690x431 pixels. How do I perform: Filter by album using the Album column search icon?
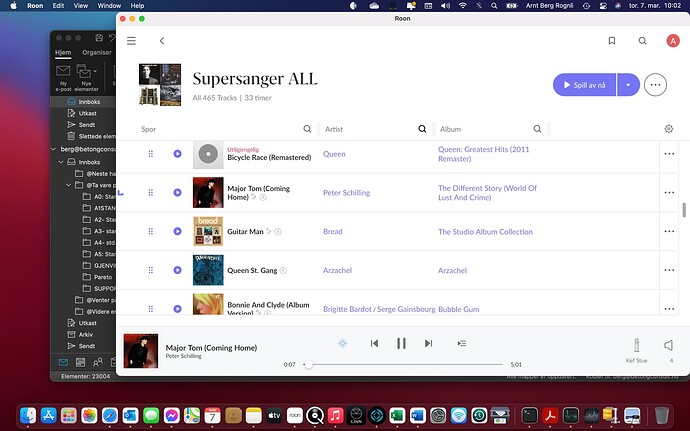point(537,129)
